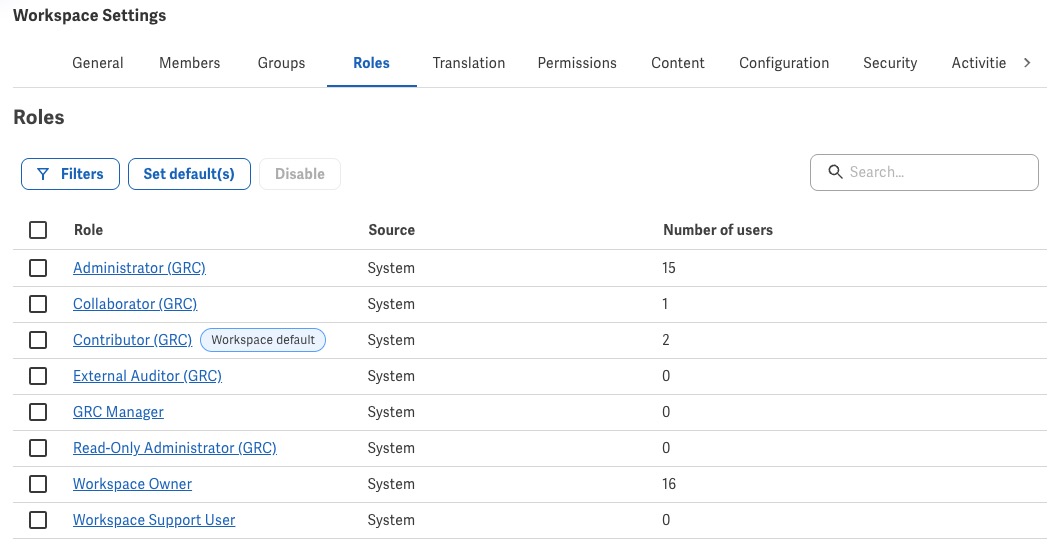Click the Workspace Settings title
The image size is (1060, 553).
click(89, 16)
